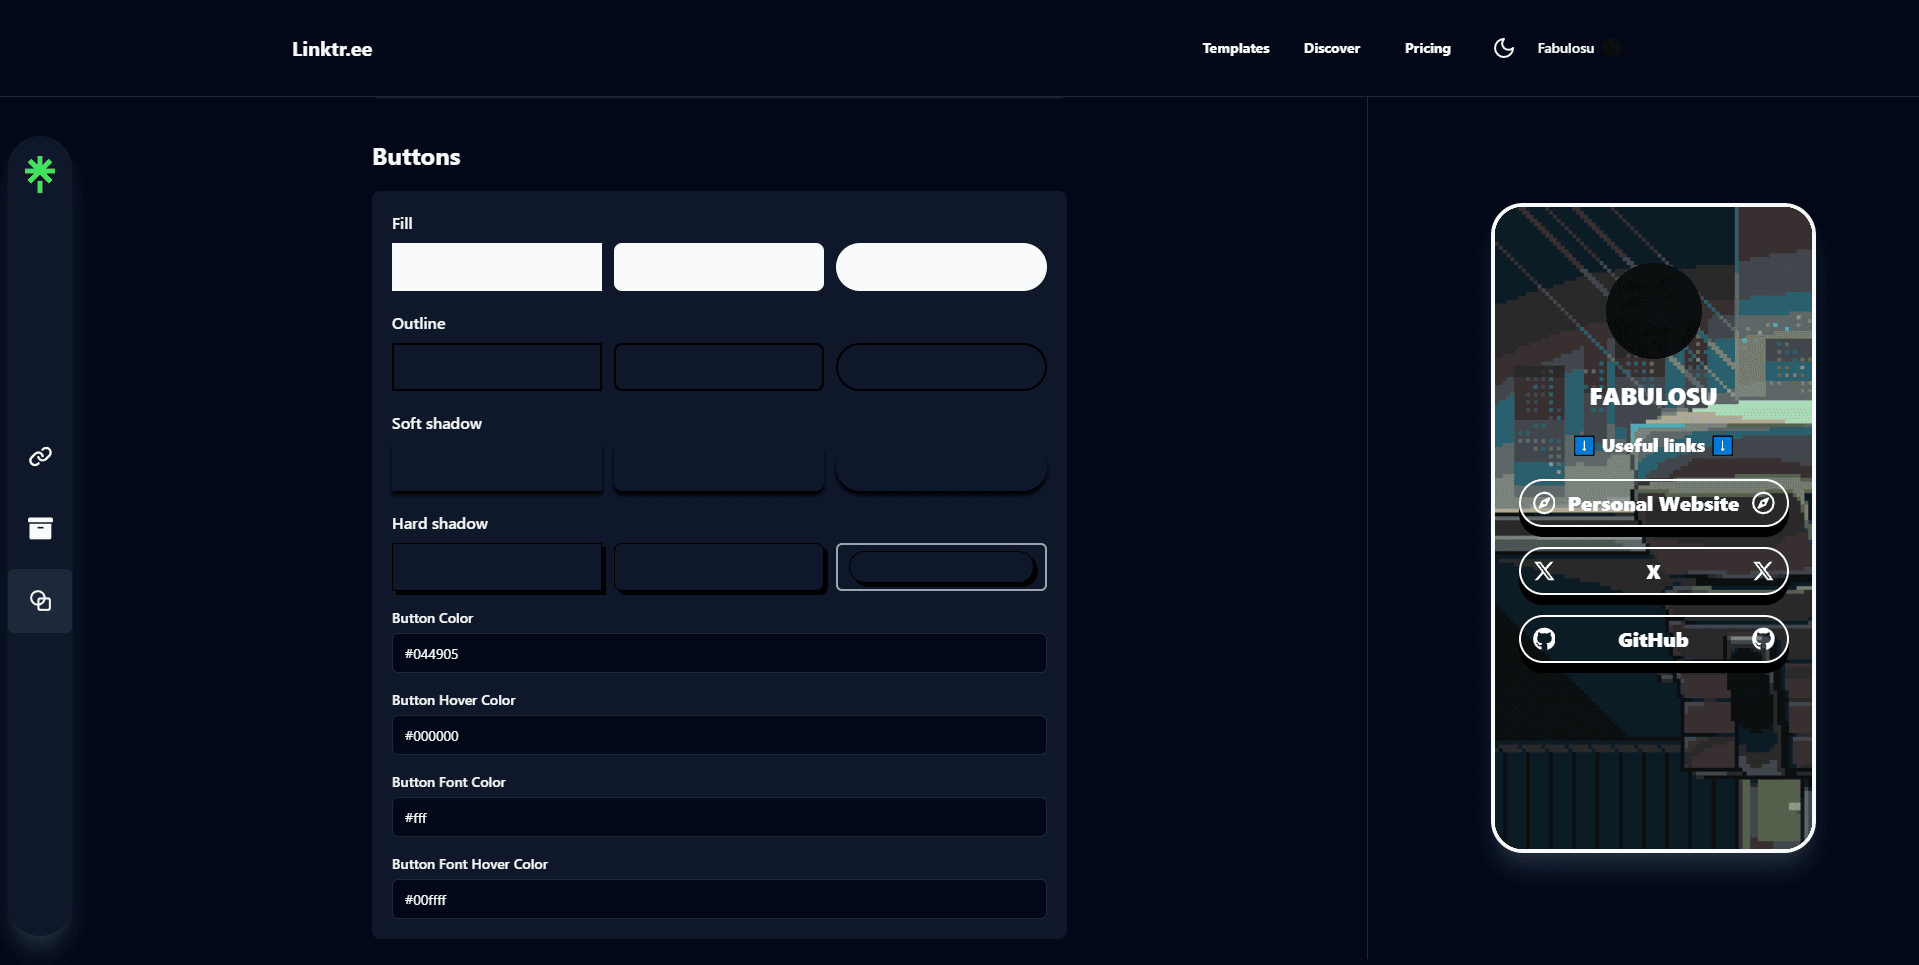Click the GitHub icon on the GitHub button

(x=1545, y=639)
